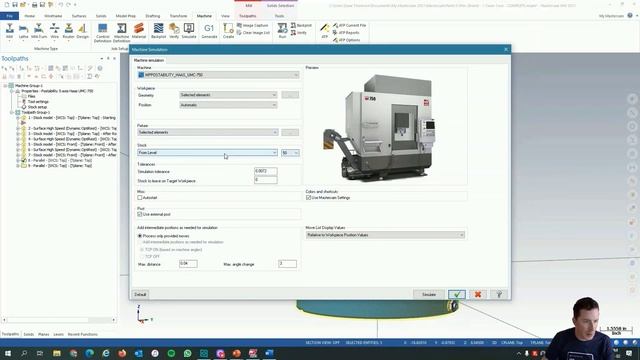Image resolution: width=640 pixels, height=360 pixels.
Task: Open WhatsApp from the Windows taskbar
Action: 187,353
